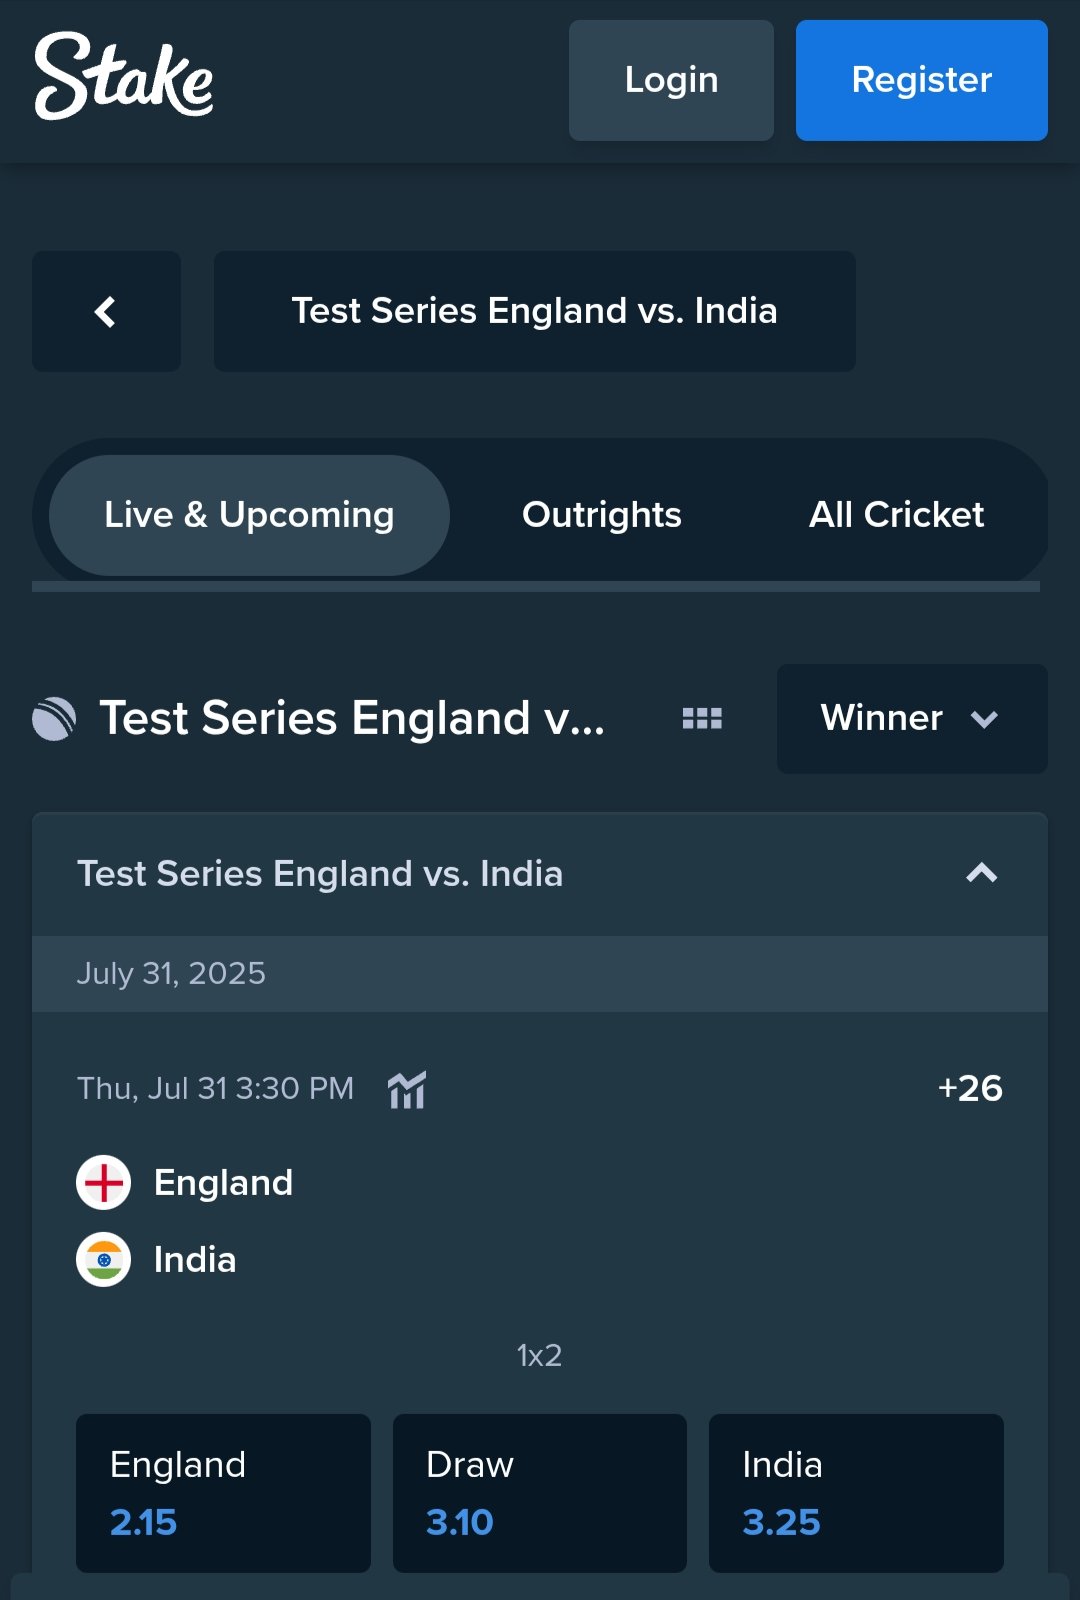Viewport: 1080px width, 1600px height.
Task: Switch to the All Cricket tab
Action: point(896,514)
